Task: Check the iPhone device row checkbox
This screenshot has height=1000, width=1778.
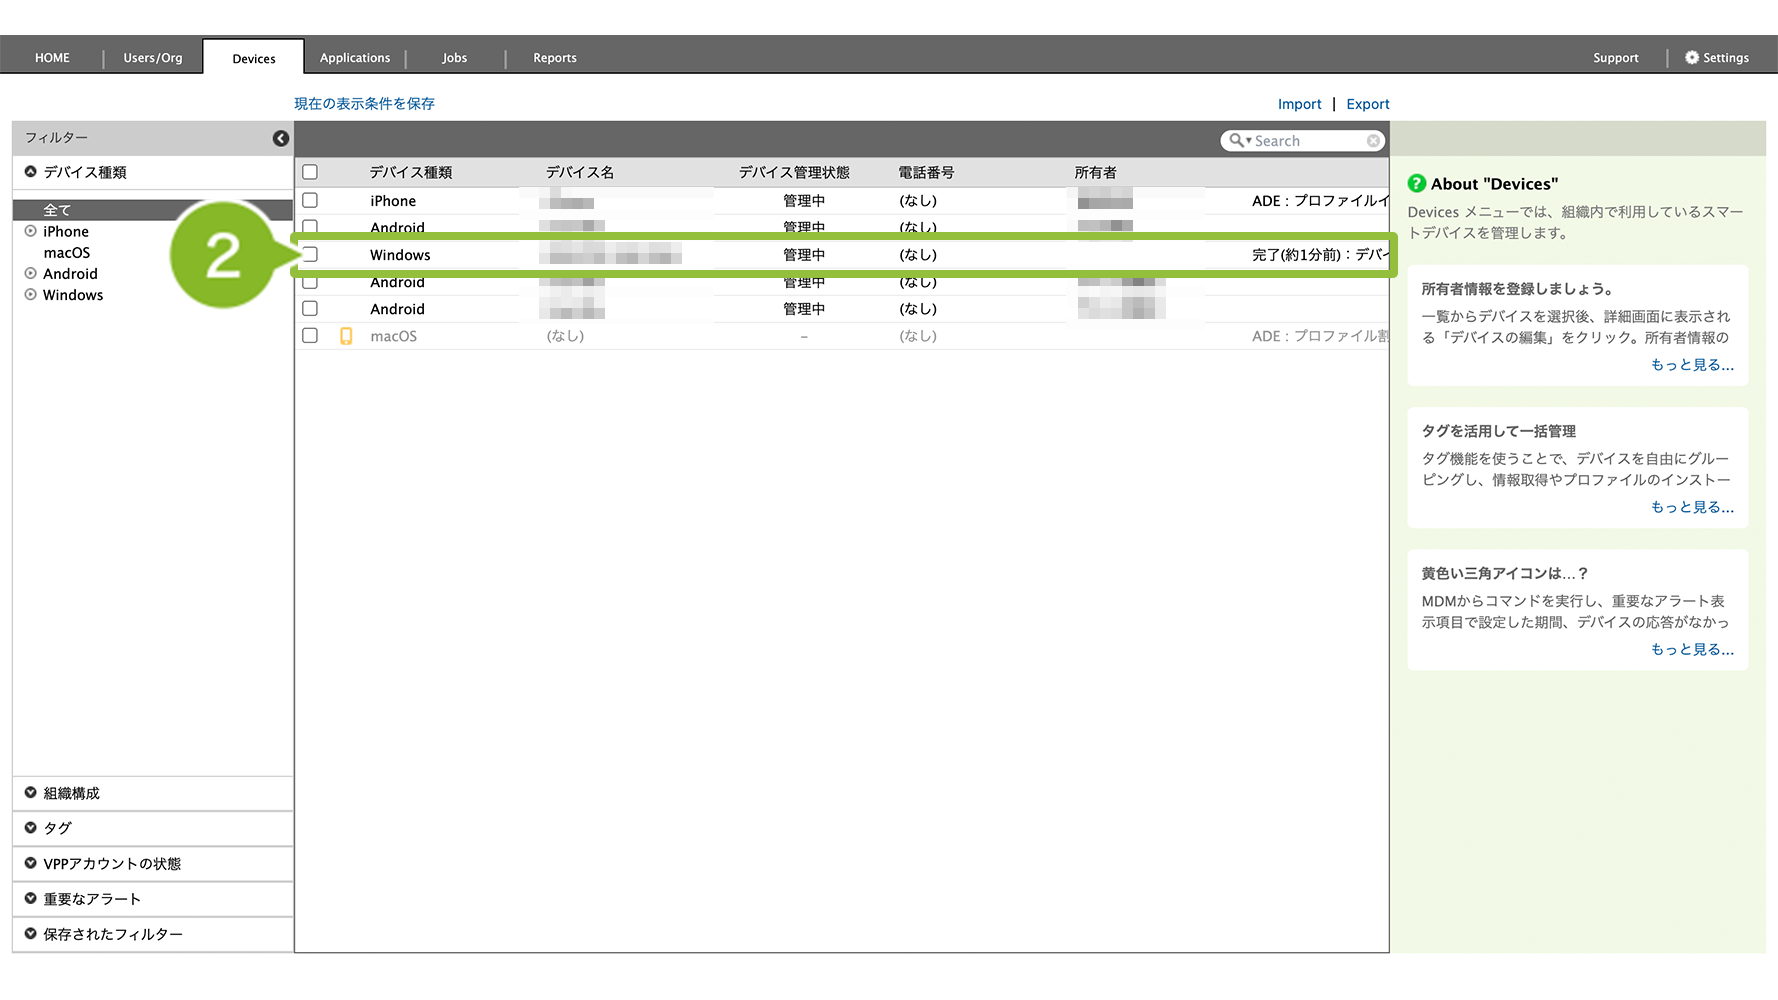Action: (310, 200)
